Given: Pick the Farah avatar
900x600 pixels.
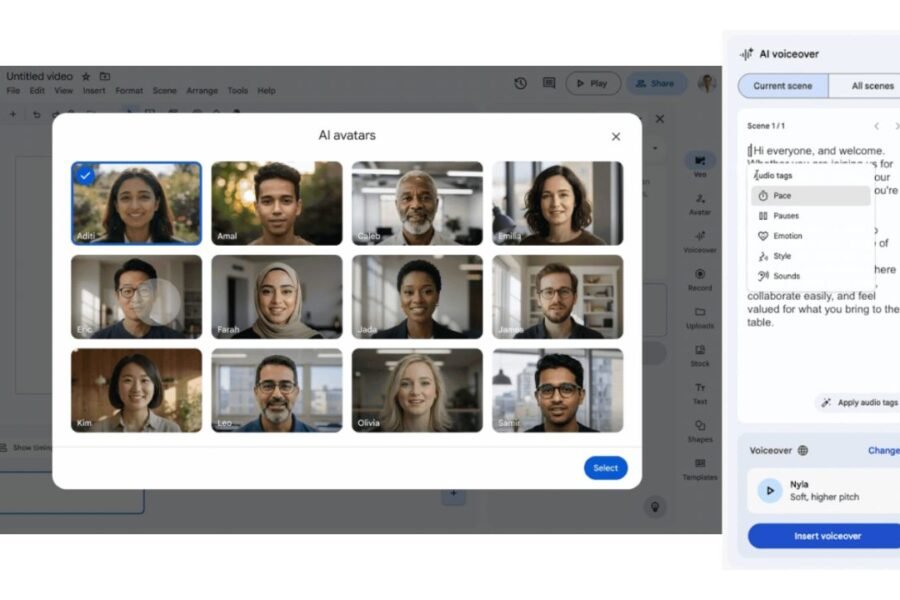Looking at the screenshot, I should click(277, 297).
